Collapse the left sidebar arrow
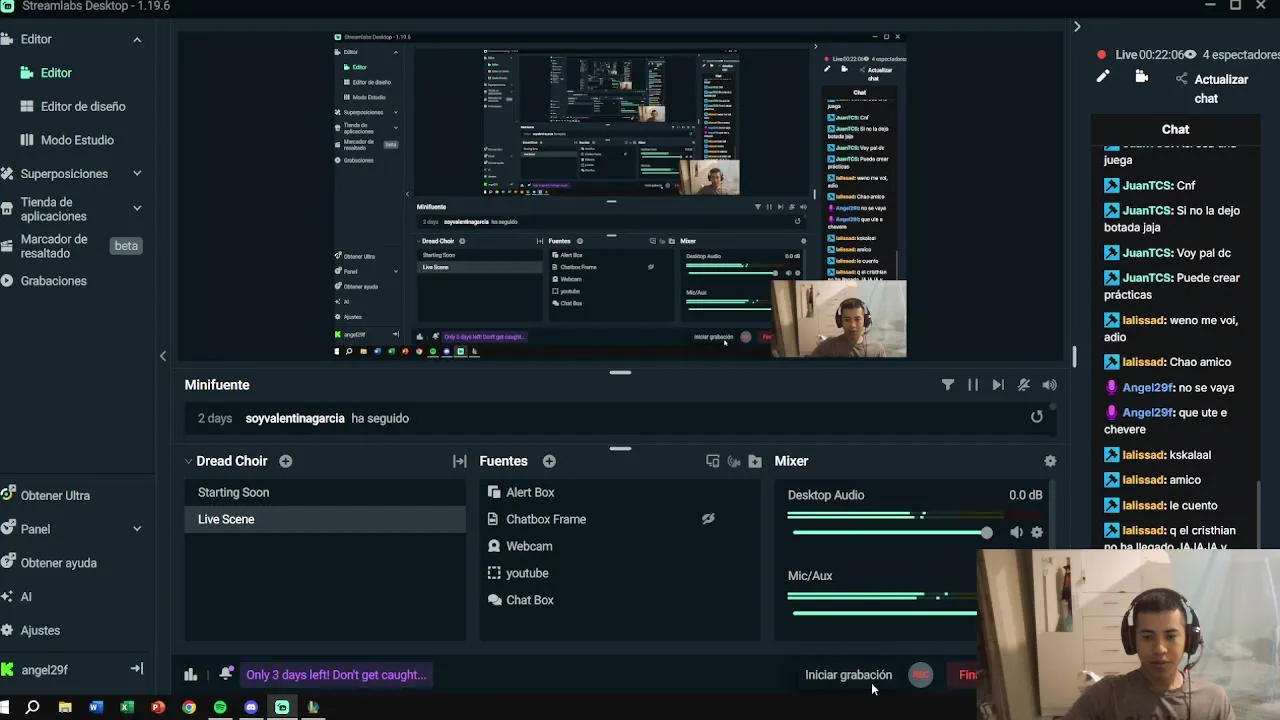 point(163,355)
